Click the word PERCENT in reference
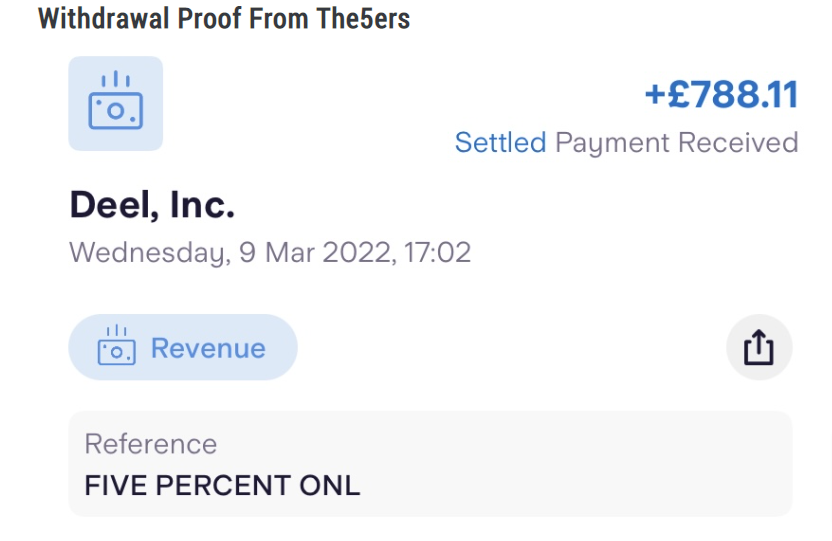 point(223,485)
